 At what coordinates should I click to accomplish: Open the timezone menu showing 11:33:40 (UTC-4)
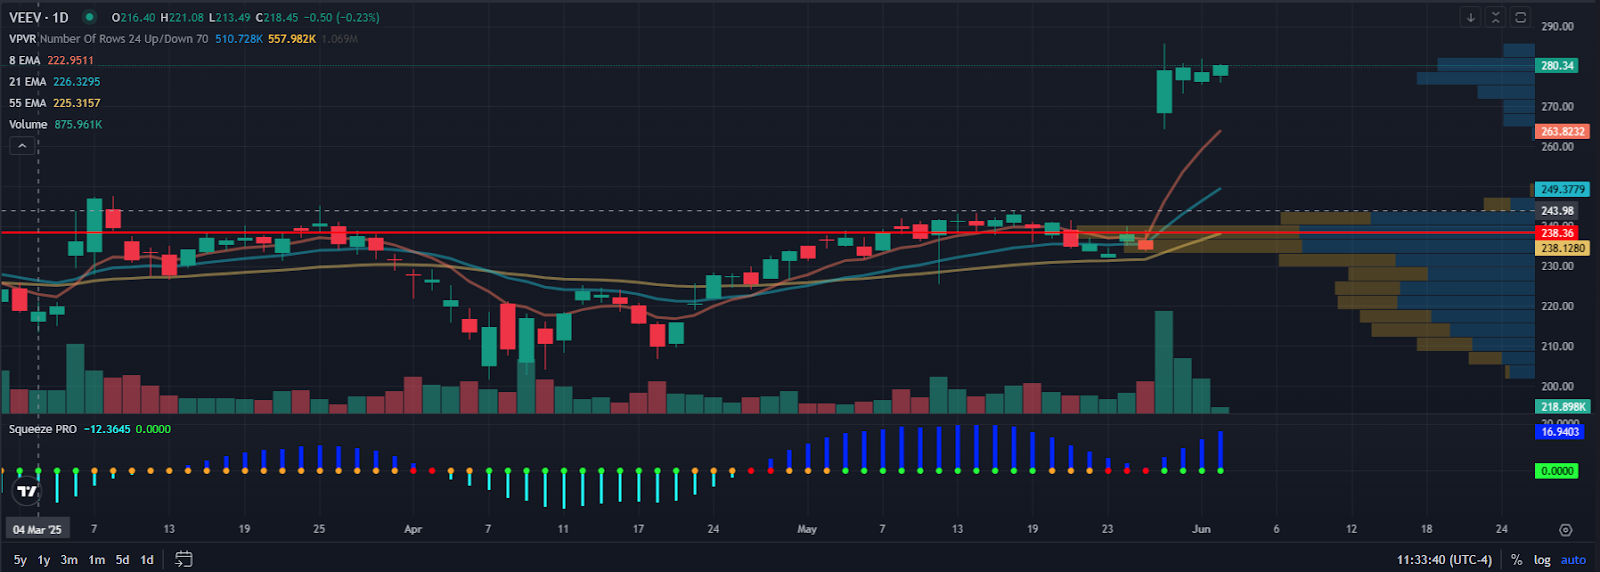point(1444,560)
